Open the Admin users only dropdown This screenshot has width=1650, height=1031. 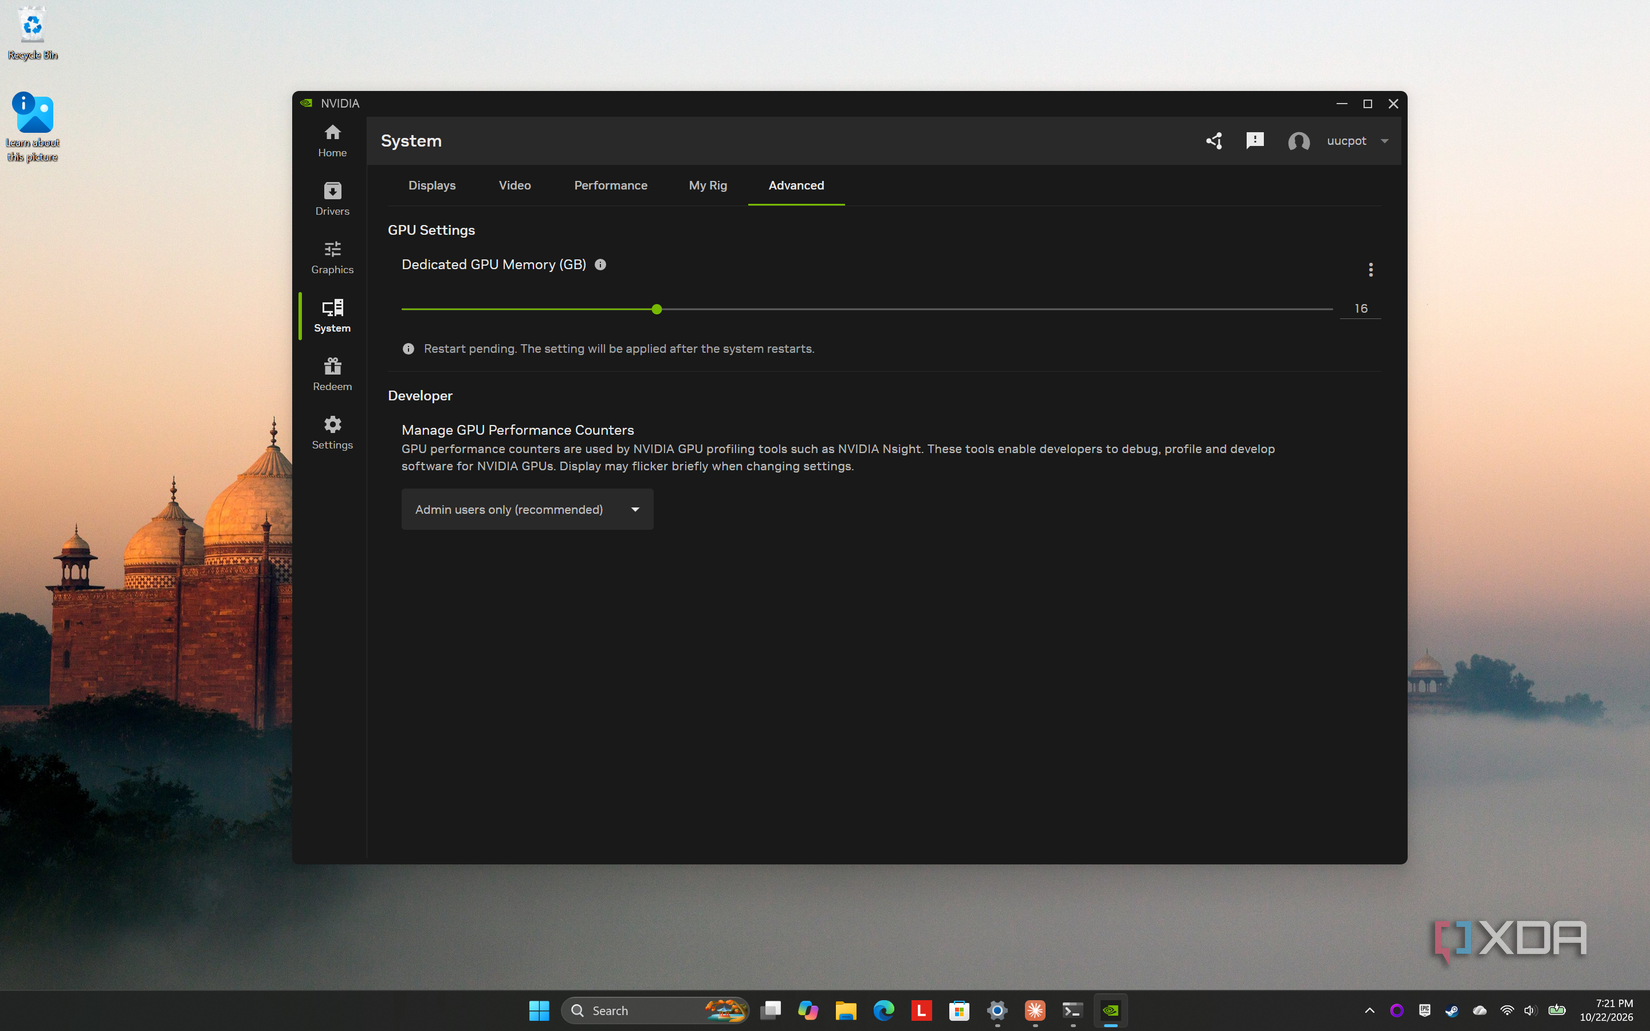click(527, 509)
